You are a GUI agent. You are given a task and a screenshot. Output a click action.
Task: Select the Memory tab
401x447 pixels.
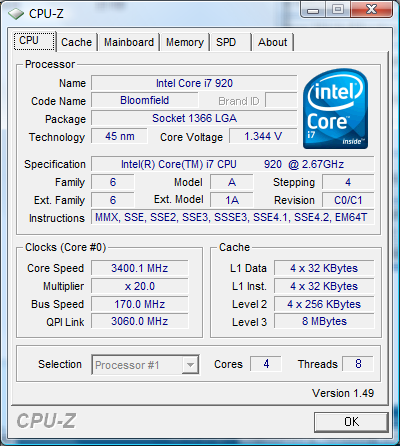pos(185,42)
